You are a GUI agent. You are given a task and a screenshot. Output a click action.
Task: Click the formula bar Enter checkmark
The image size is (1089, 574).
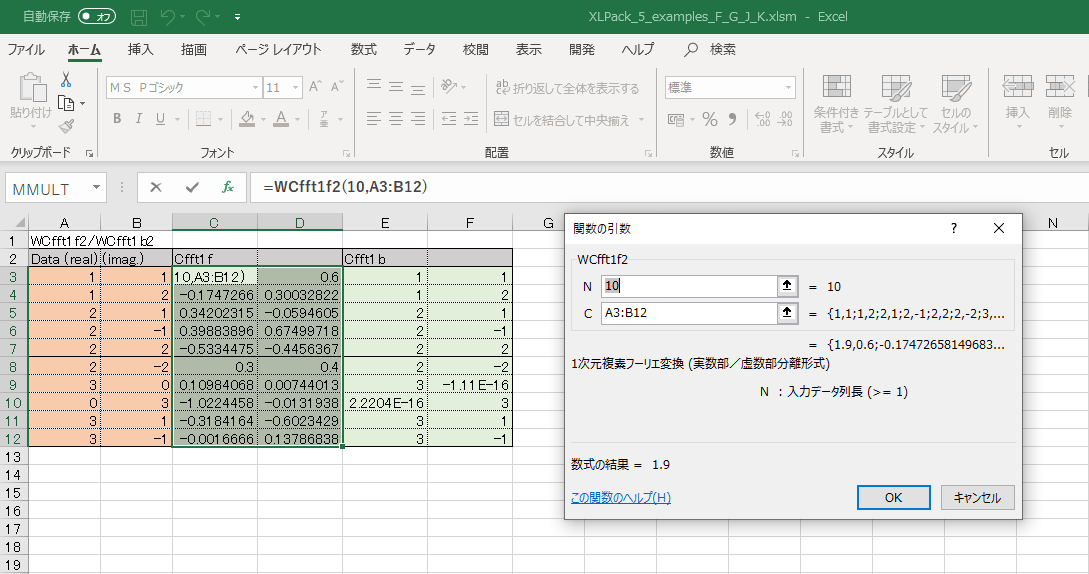pyautogui.click(x=192, y=187)
